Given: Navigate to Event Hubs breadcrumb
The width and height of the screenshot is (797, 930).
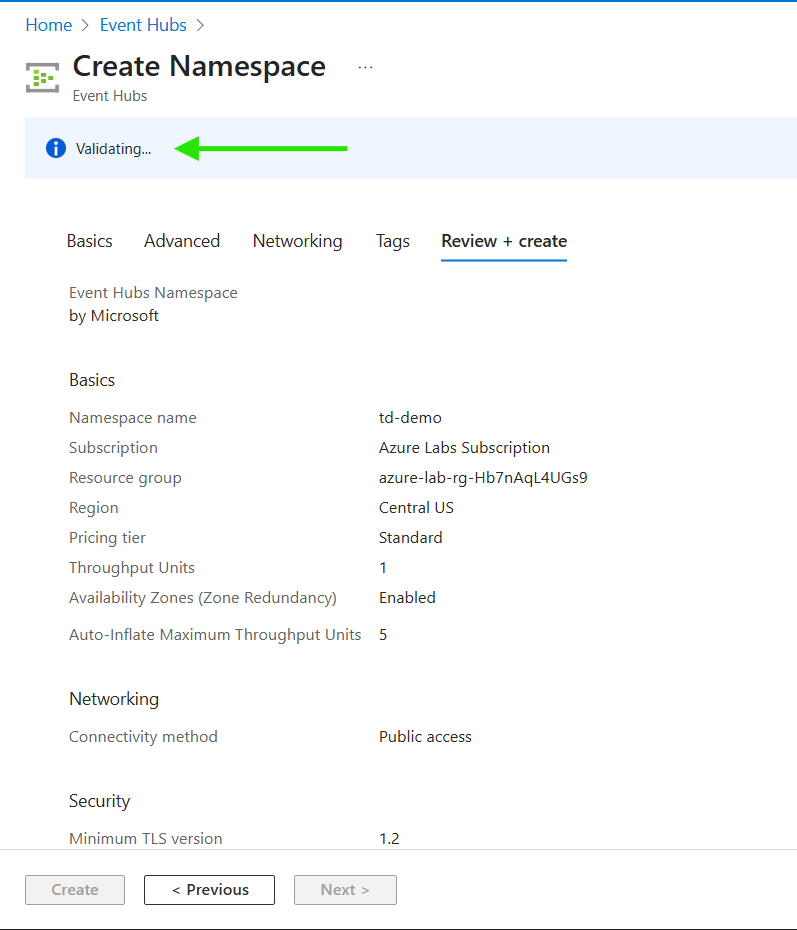Looking at the screenshot, I should [x=143, y=25].
